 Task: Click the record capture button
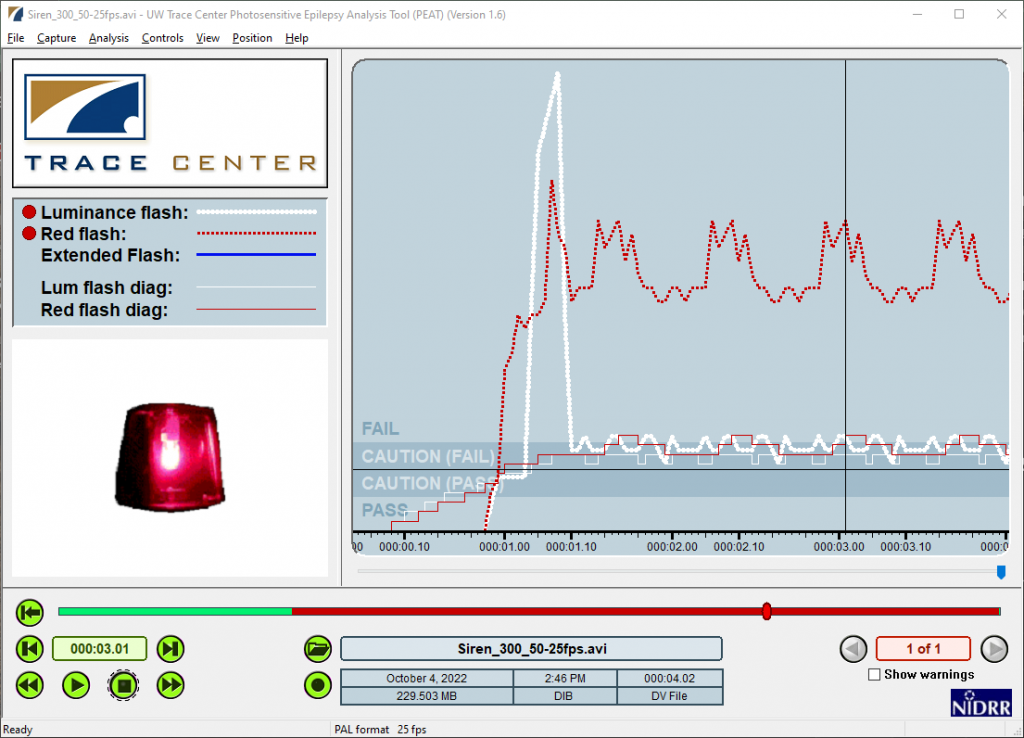click(318, 685)
